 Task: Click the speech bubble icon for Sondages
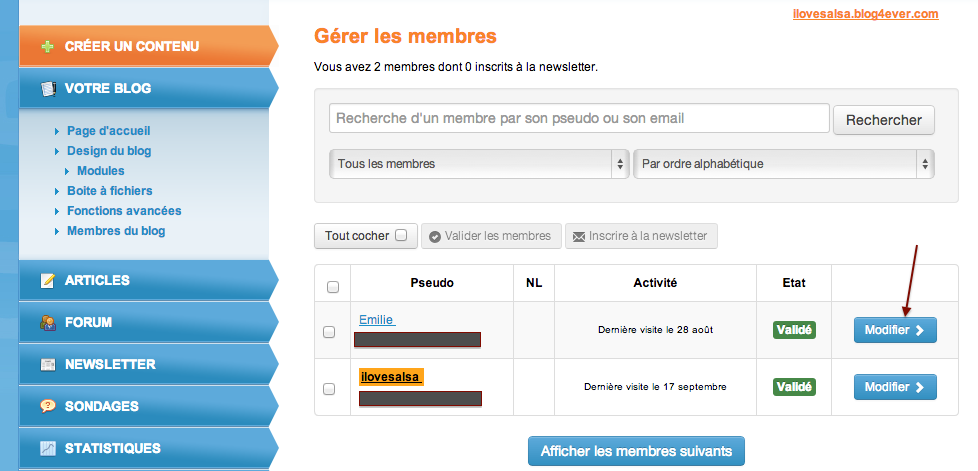click(x=48, y=406)
